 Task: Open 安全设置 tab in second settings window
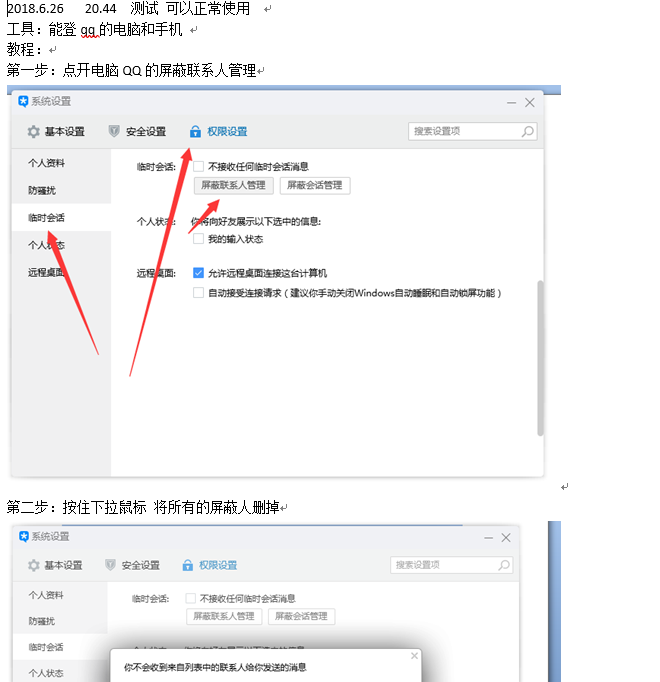click(x=141, y=565)
